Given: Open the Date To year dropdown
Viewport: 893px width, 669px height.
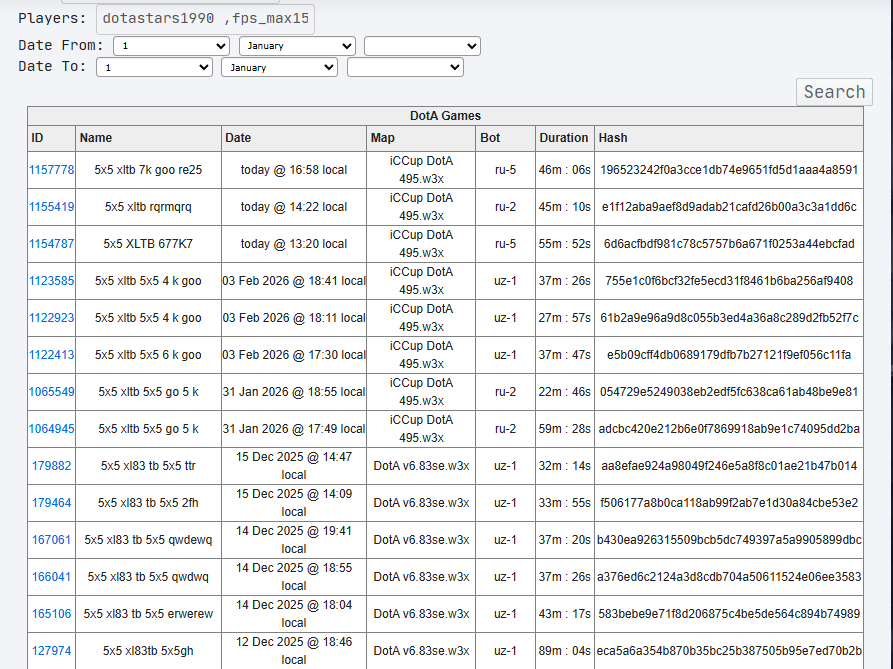Looking at the screenshot, I should [405, 67].
